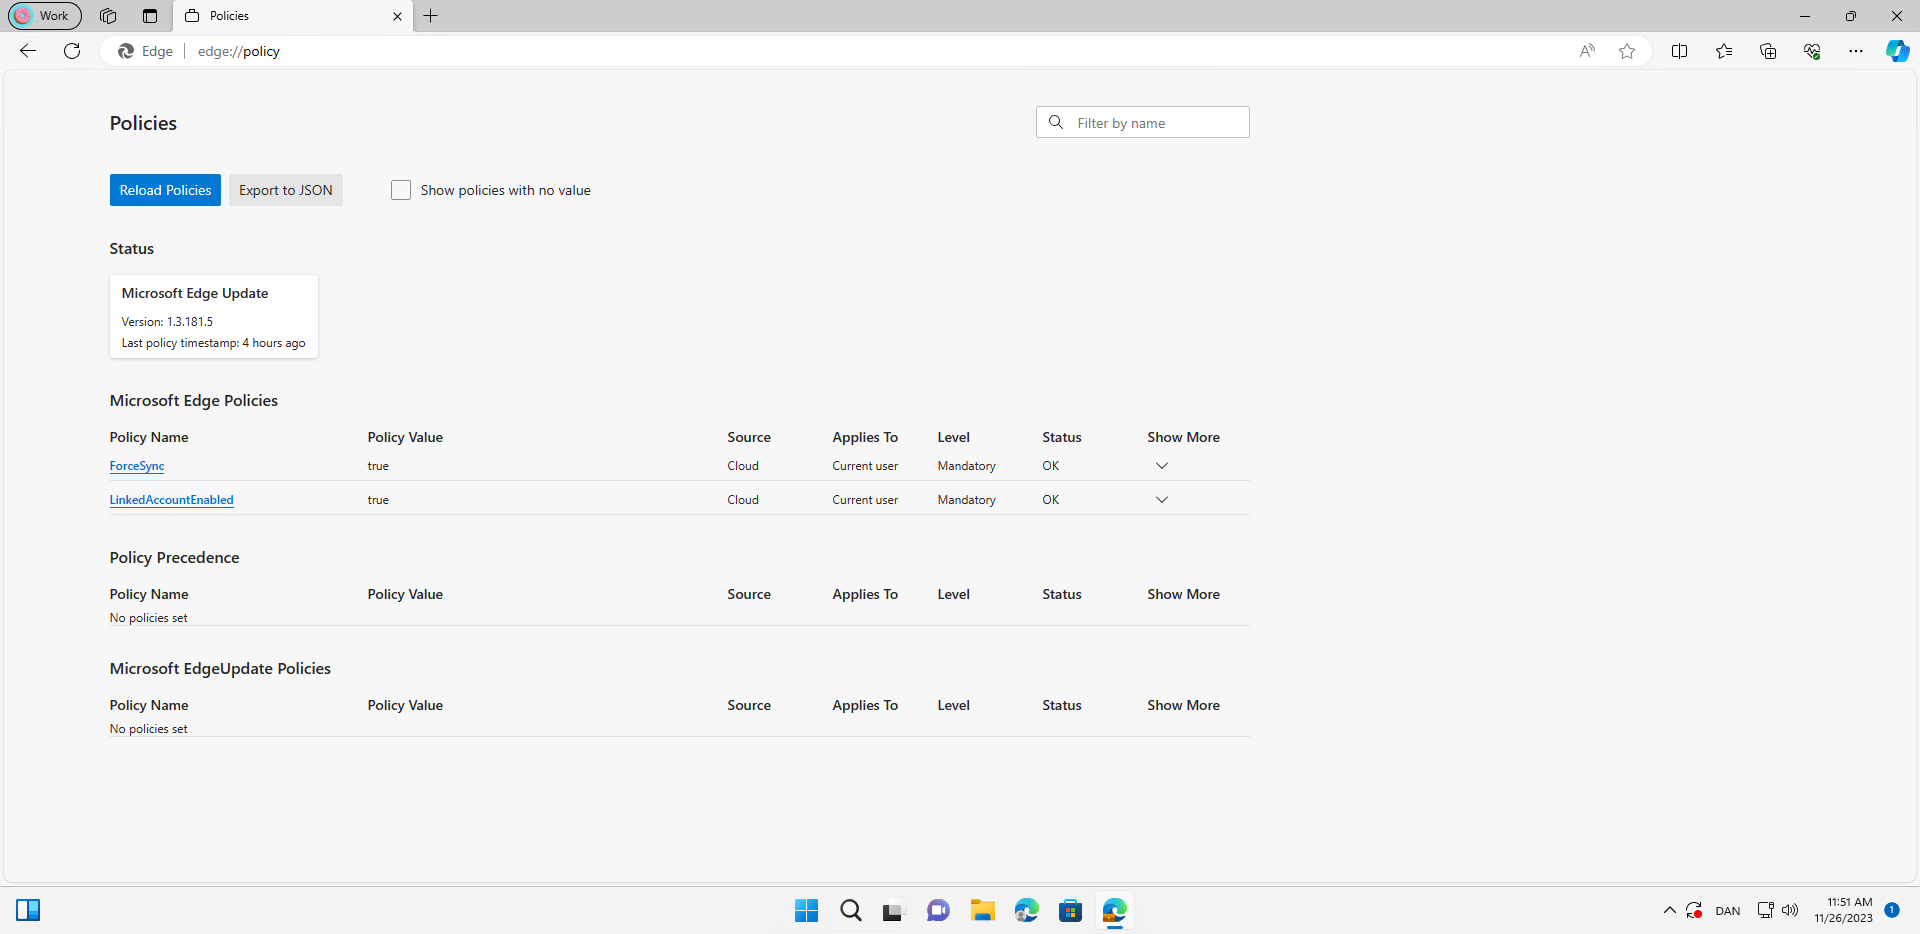Image resolution: width=1920 pixels, height=934 pixels.
Task: Open network status in system tray
Action: 1766,910
